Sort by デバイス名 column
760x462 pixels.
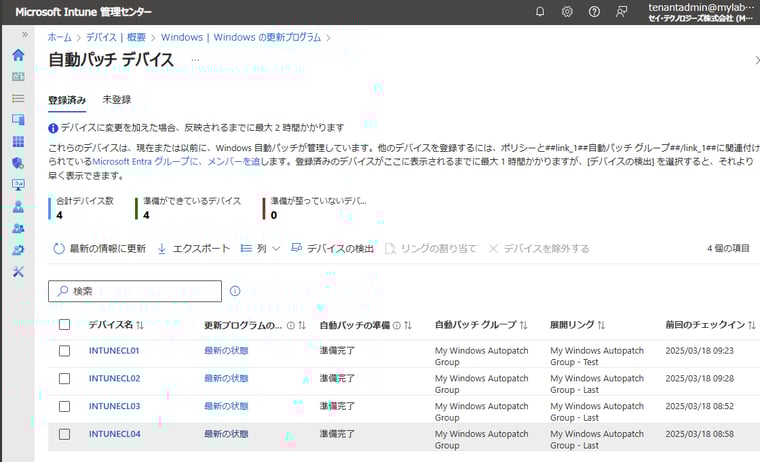click(116, 325)
